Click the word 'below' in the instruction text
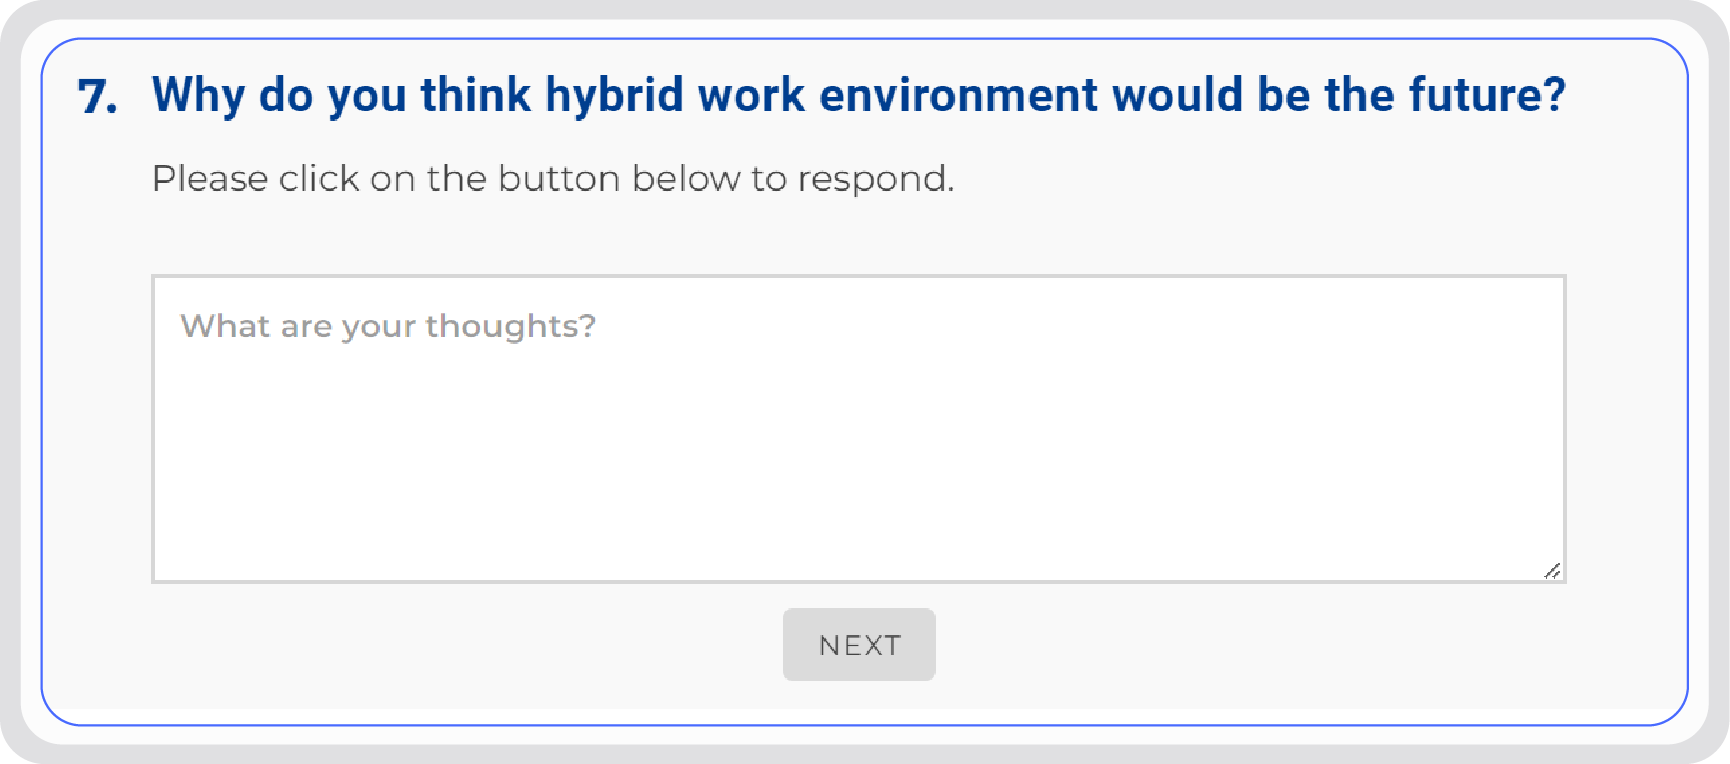This screenshot has width=1730, height=764. pyautogui.click(x=686, y=179)
